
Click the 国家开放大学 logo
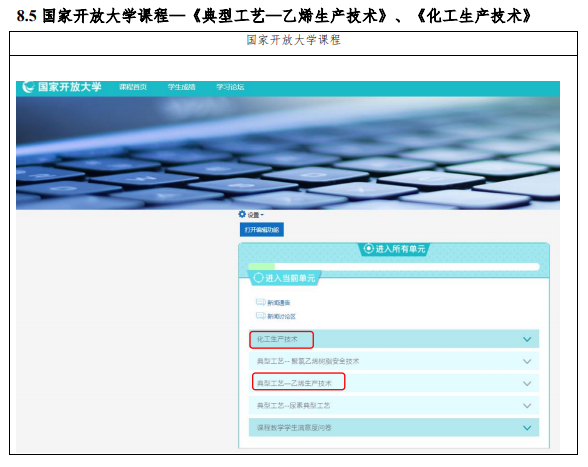pos(62,87)
